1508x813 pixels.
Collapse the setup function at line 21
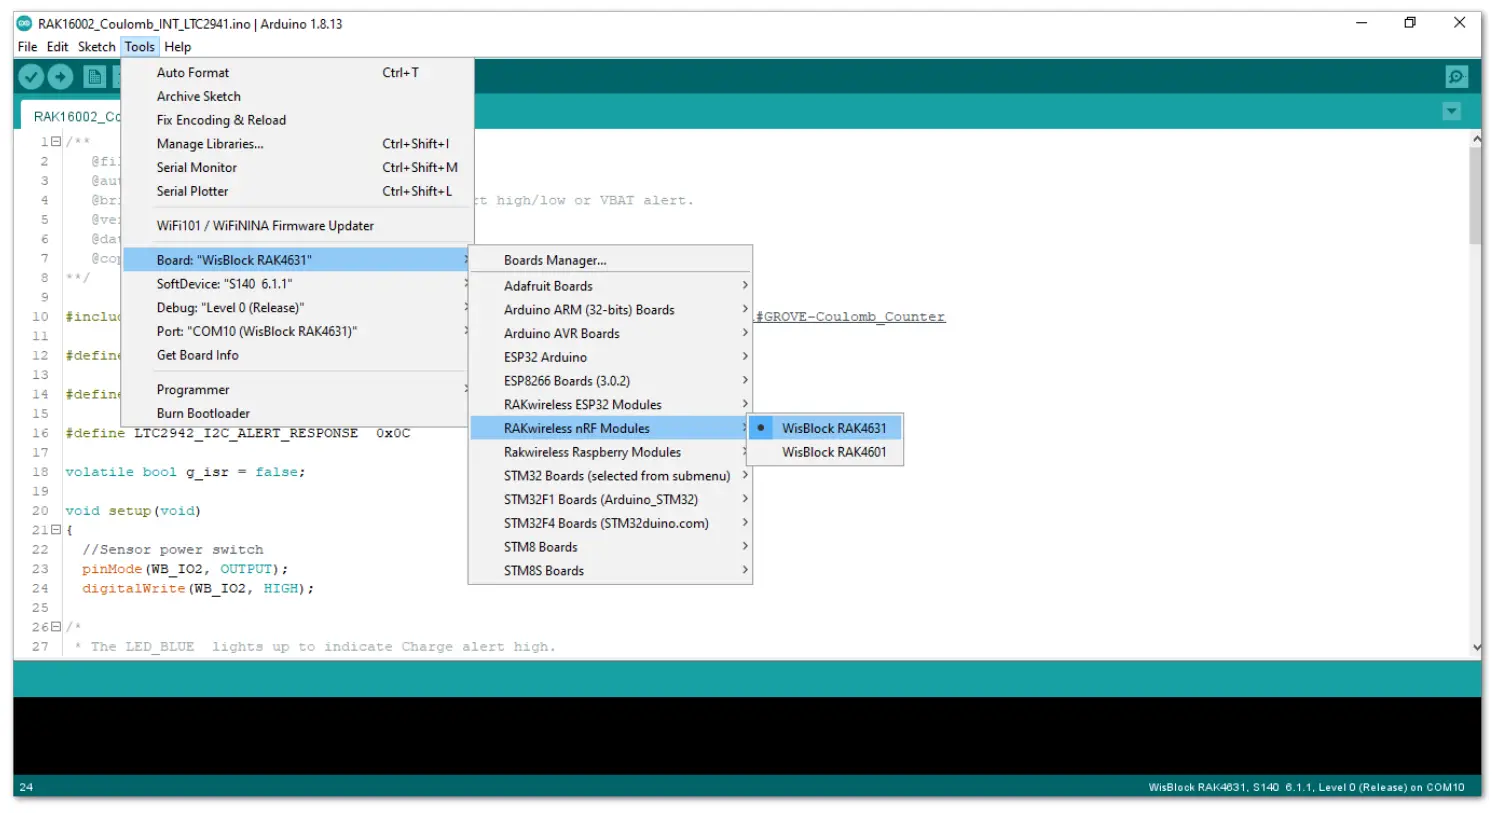(x=56, y=530)
